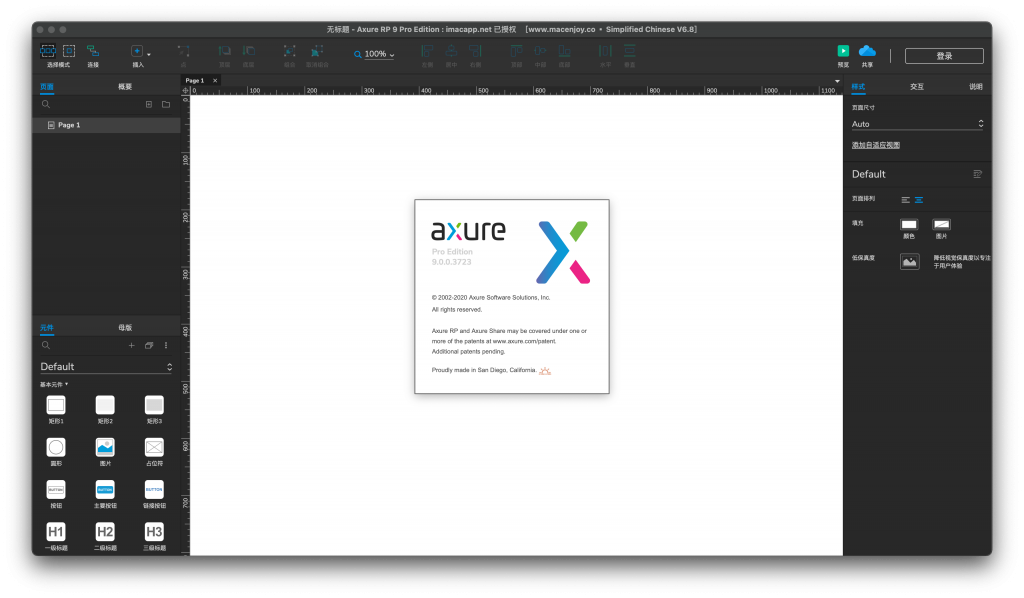Align top with 顶部 icon

[516, 51]
